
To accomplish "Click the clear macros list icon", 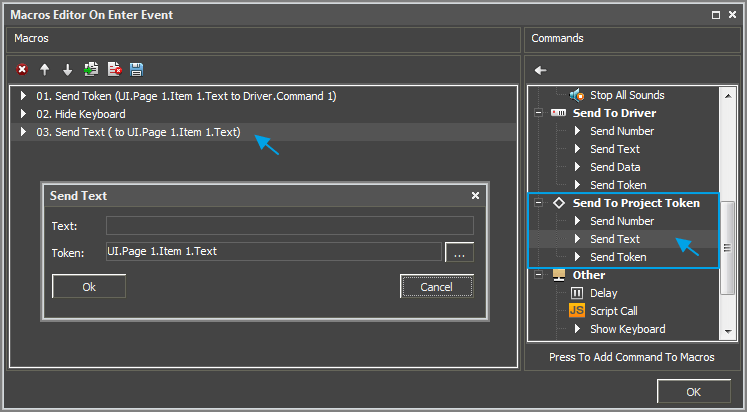I will [x=114, y=70].
